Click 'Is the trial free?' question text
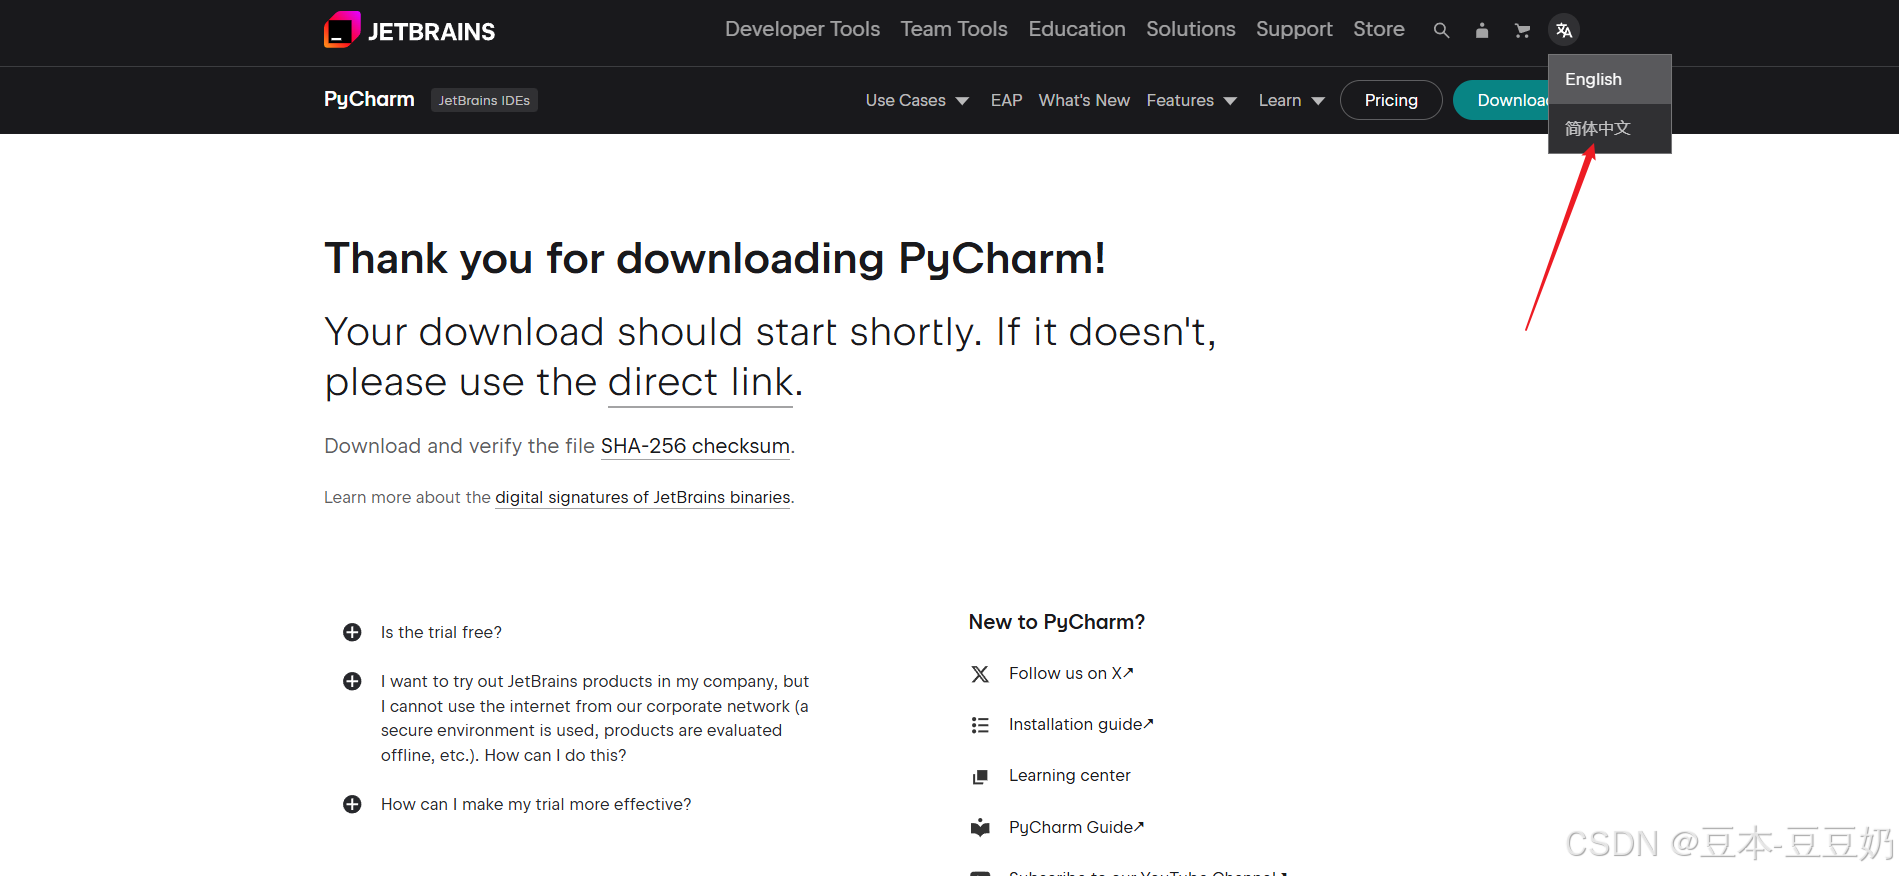 (441, 632)
